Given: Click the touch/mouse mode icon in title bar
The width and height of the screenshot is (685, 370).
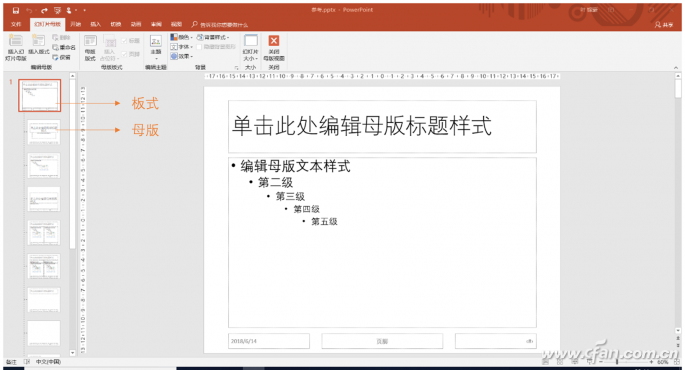Looking at the screenshot, I should [x=69, y=10].
